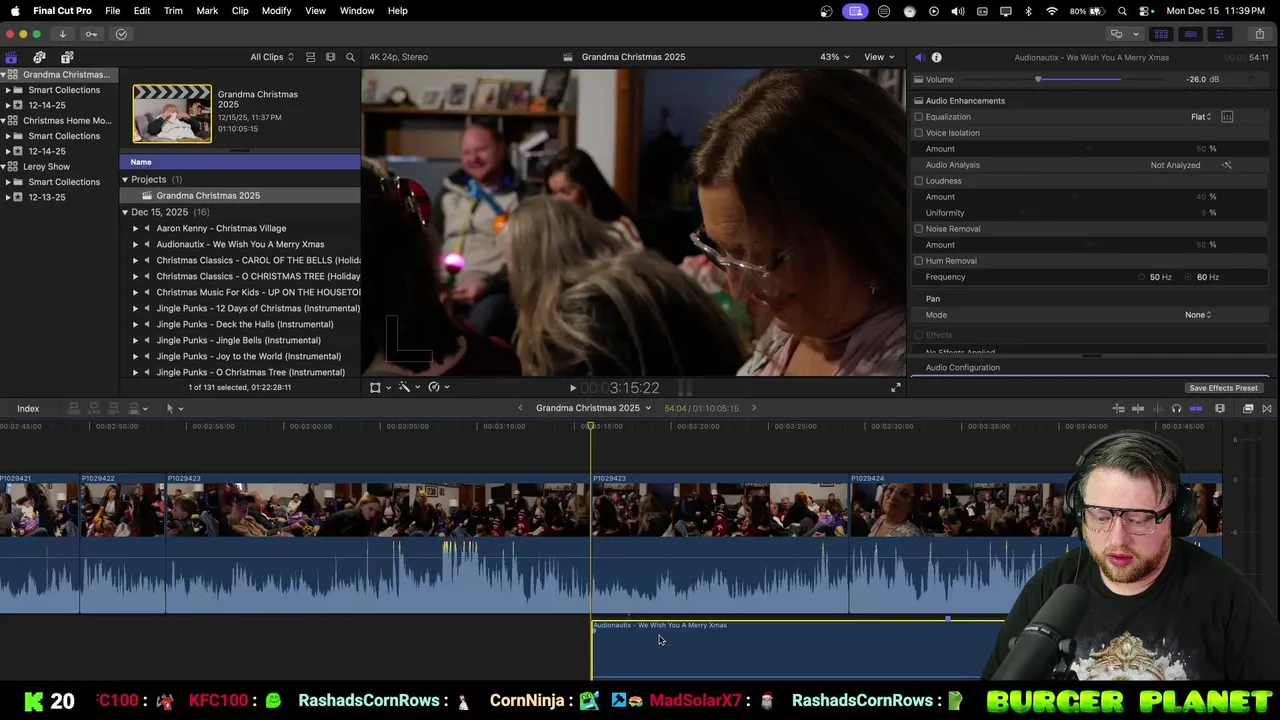The width and height of the screenshot is (1280, 720).
Task: Enable the Voice Isolation checkbox
Action: point(918,133)
